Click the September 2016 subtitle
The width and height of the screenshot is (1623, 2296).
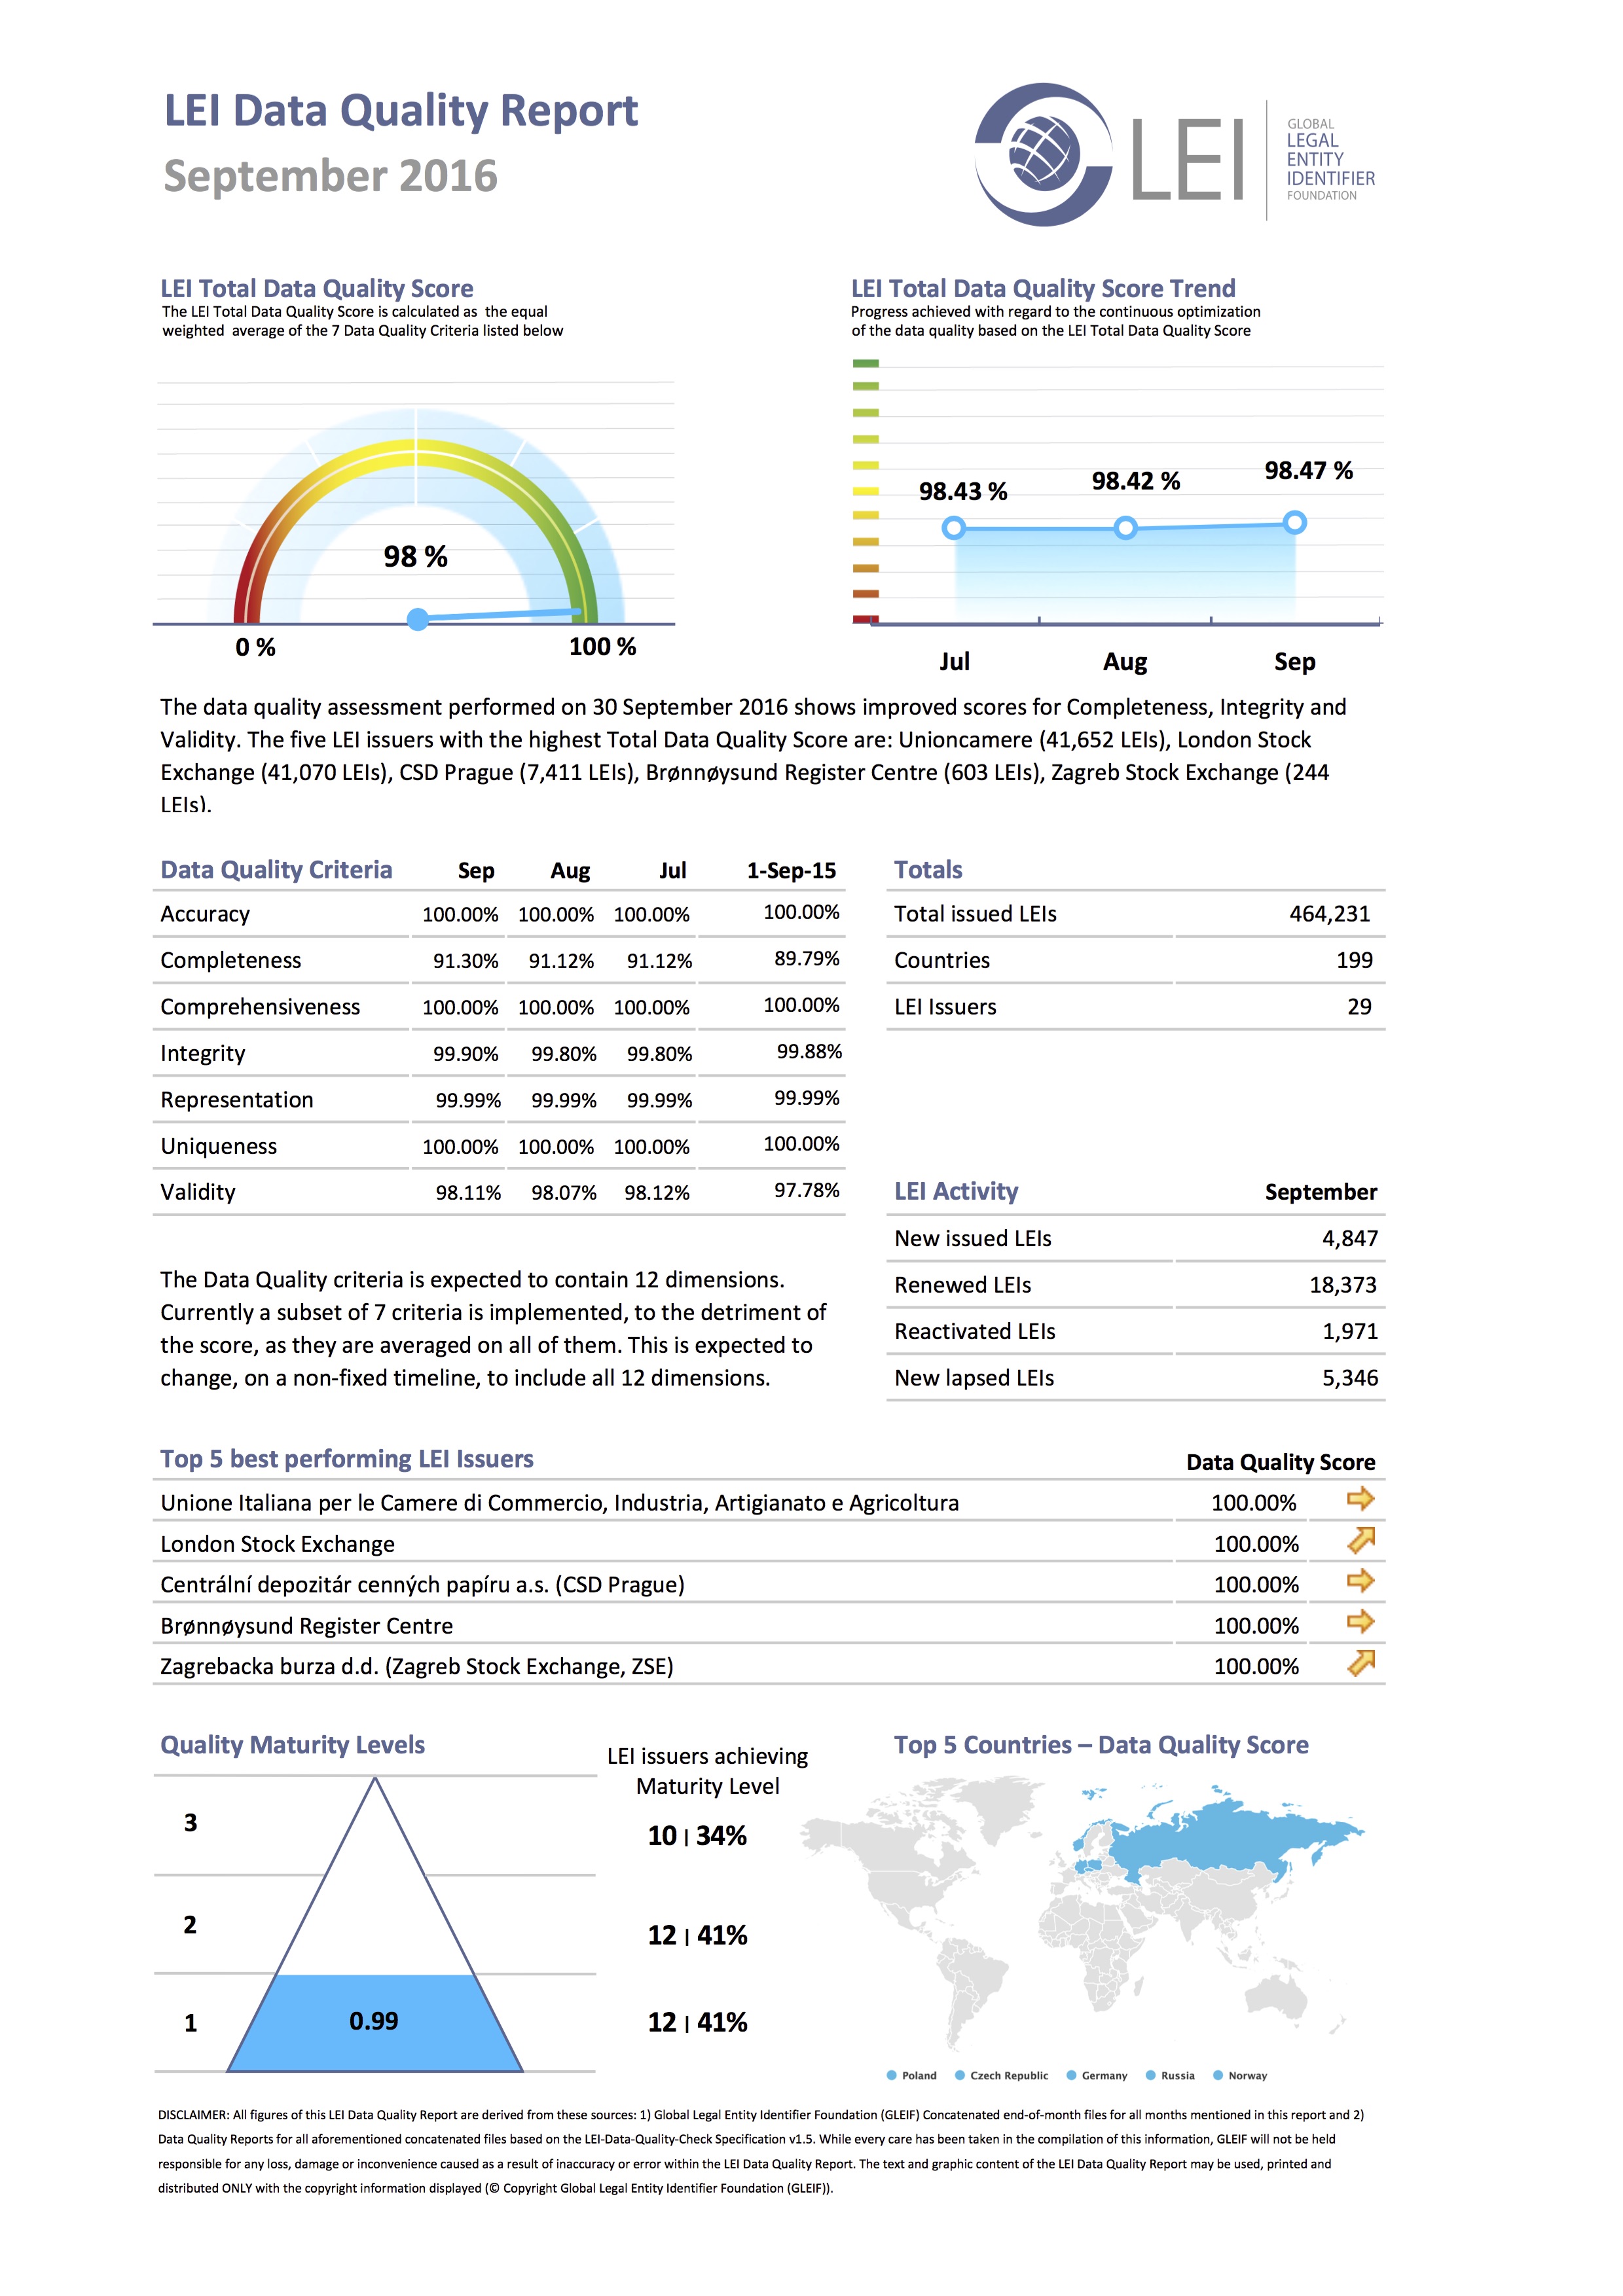(x=330, y=176)
